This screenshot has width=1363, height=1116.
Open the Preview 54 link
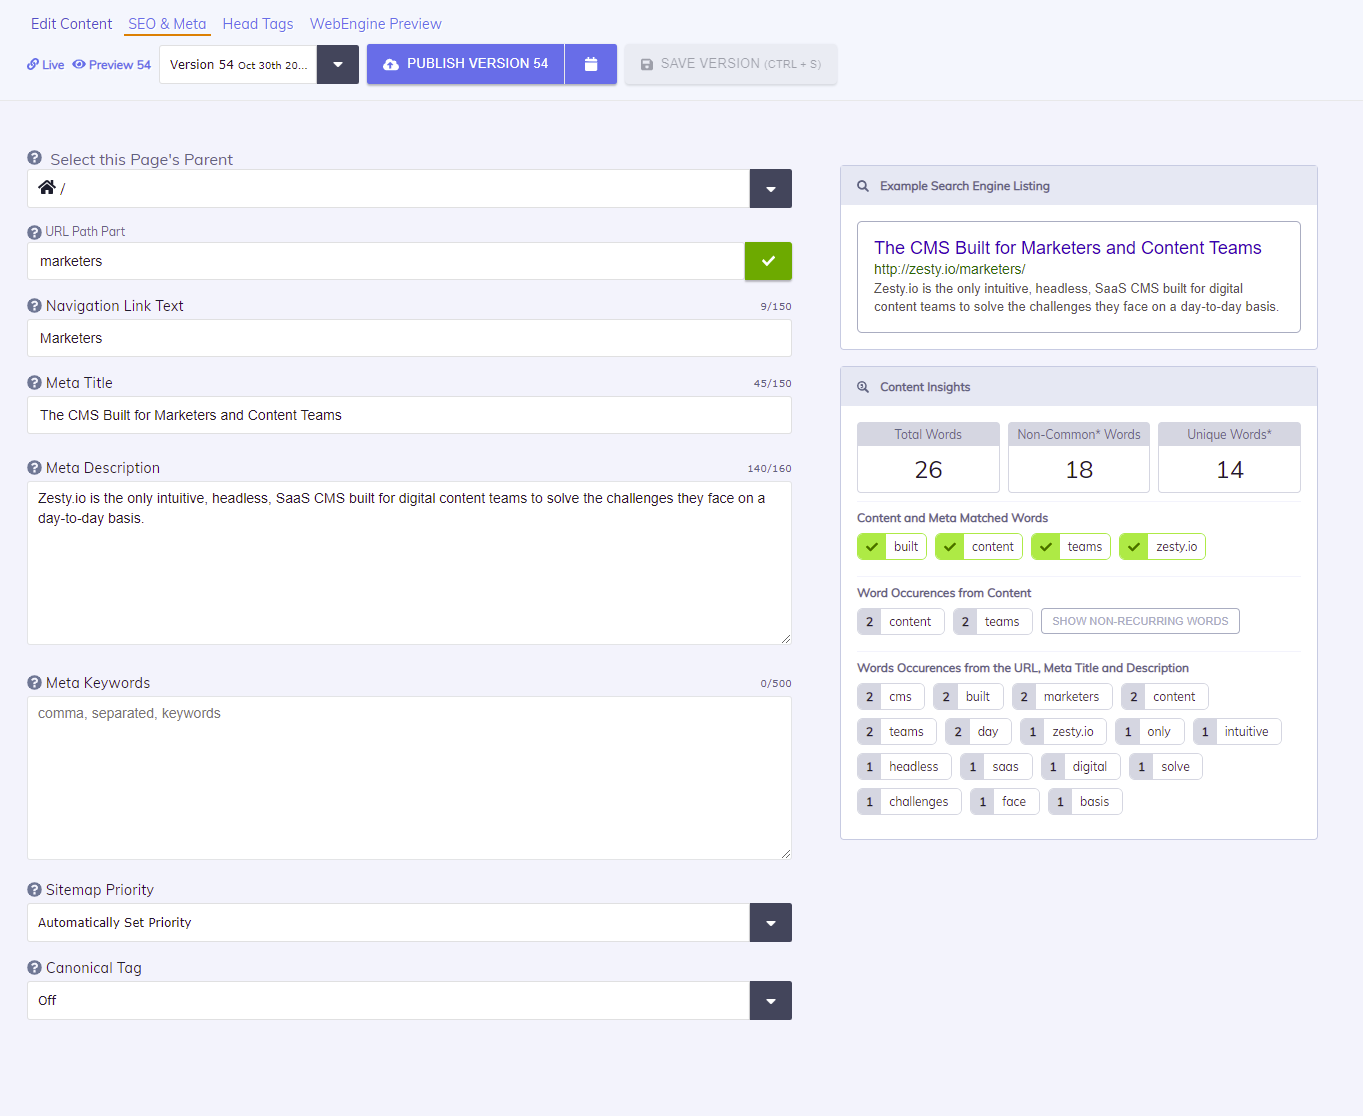click(x=112, y=65)
